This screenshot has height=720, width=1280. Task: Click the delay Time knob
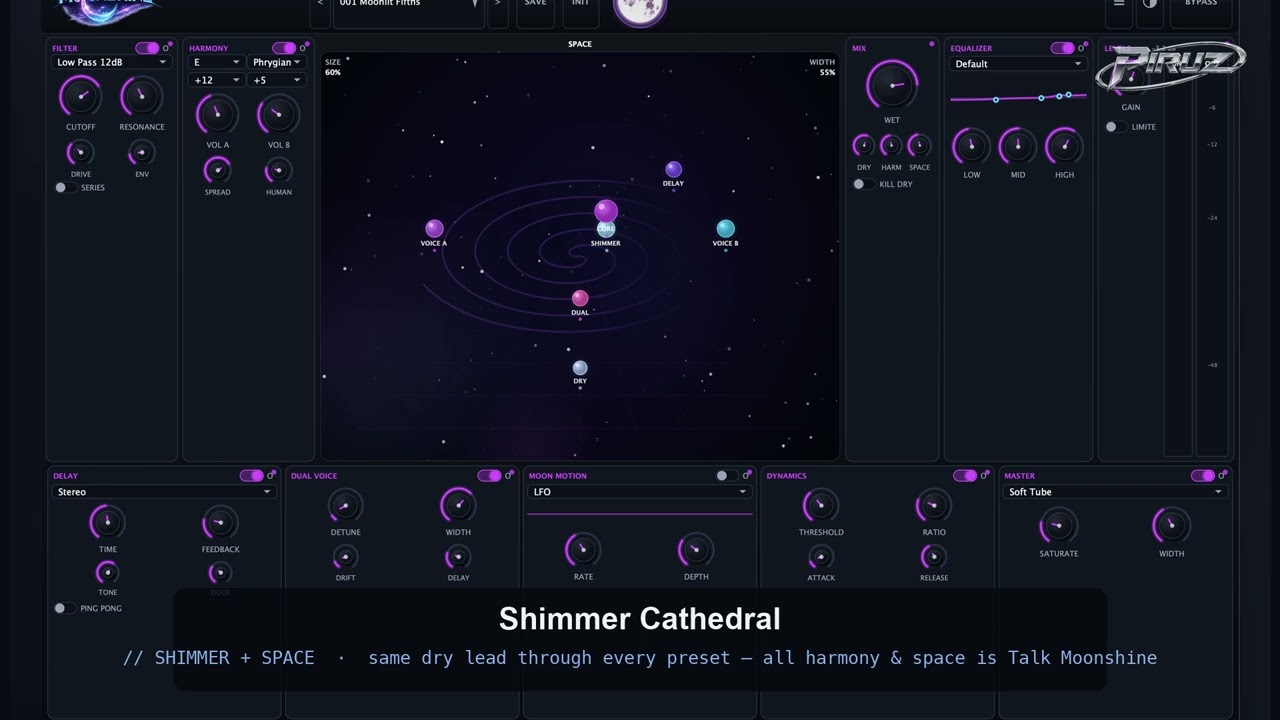click(x=107, y=522)
